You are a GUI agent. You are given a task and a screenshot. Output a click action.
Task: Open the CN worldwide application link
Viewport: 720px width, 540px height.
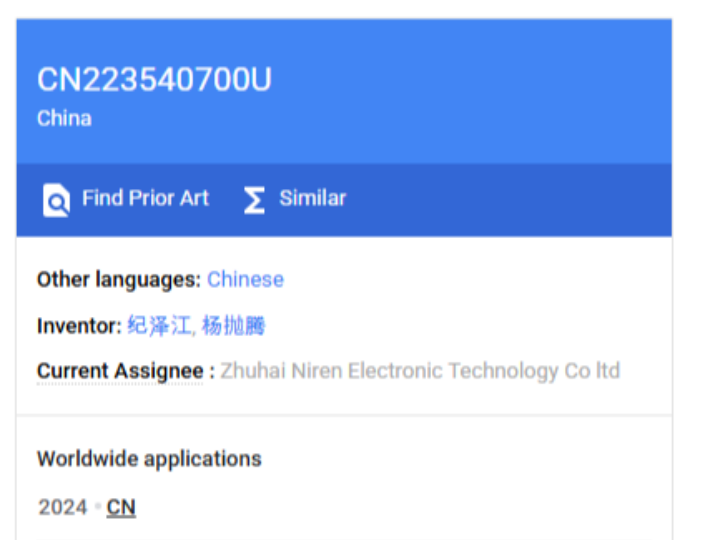121,508
